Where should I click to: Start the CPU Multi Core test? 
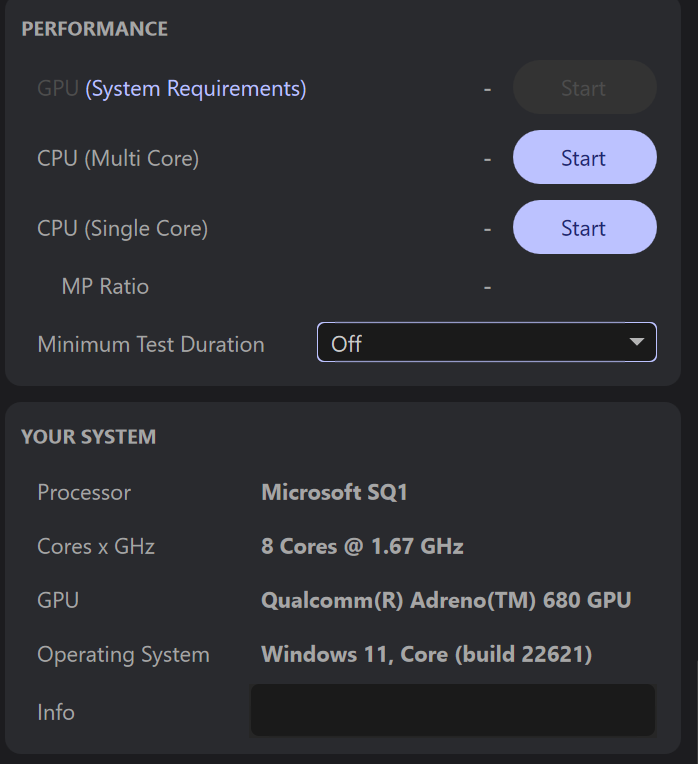[x=584, y=158]
